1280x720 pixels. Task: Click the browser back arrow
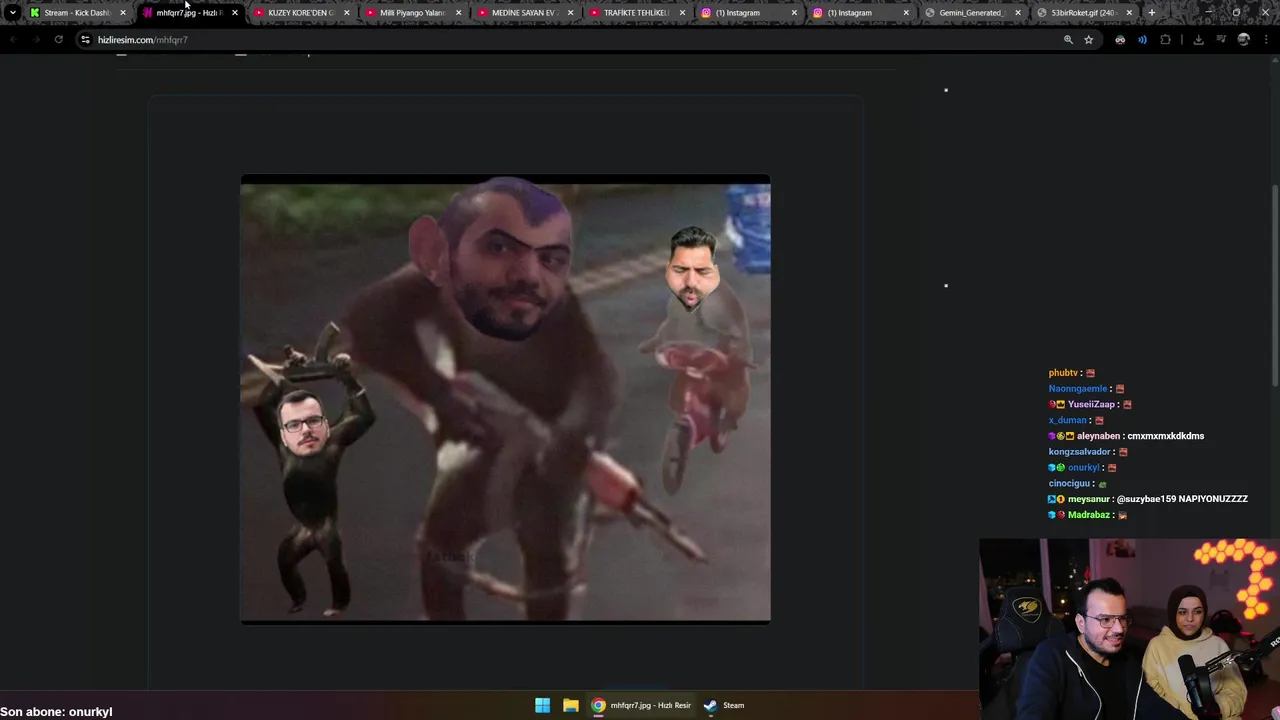(x=12, y=40)
